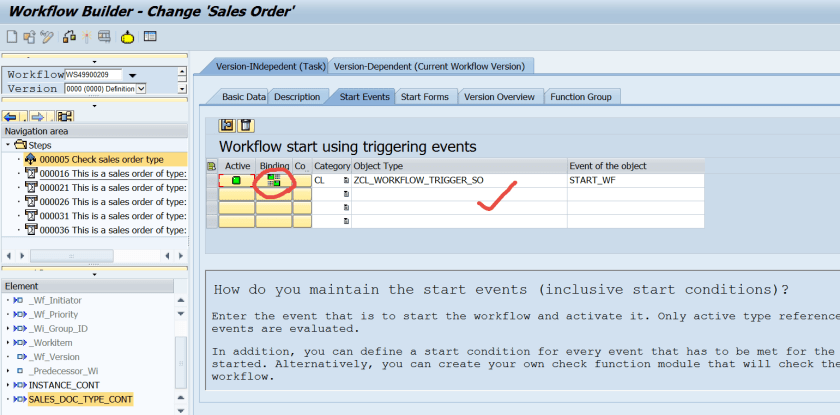Open the Basic Data tab

point(244,97)
